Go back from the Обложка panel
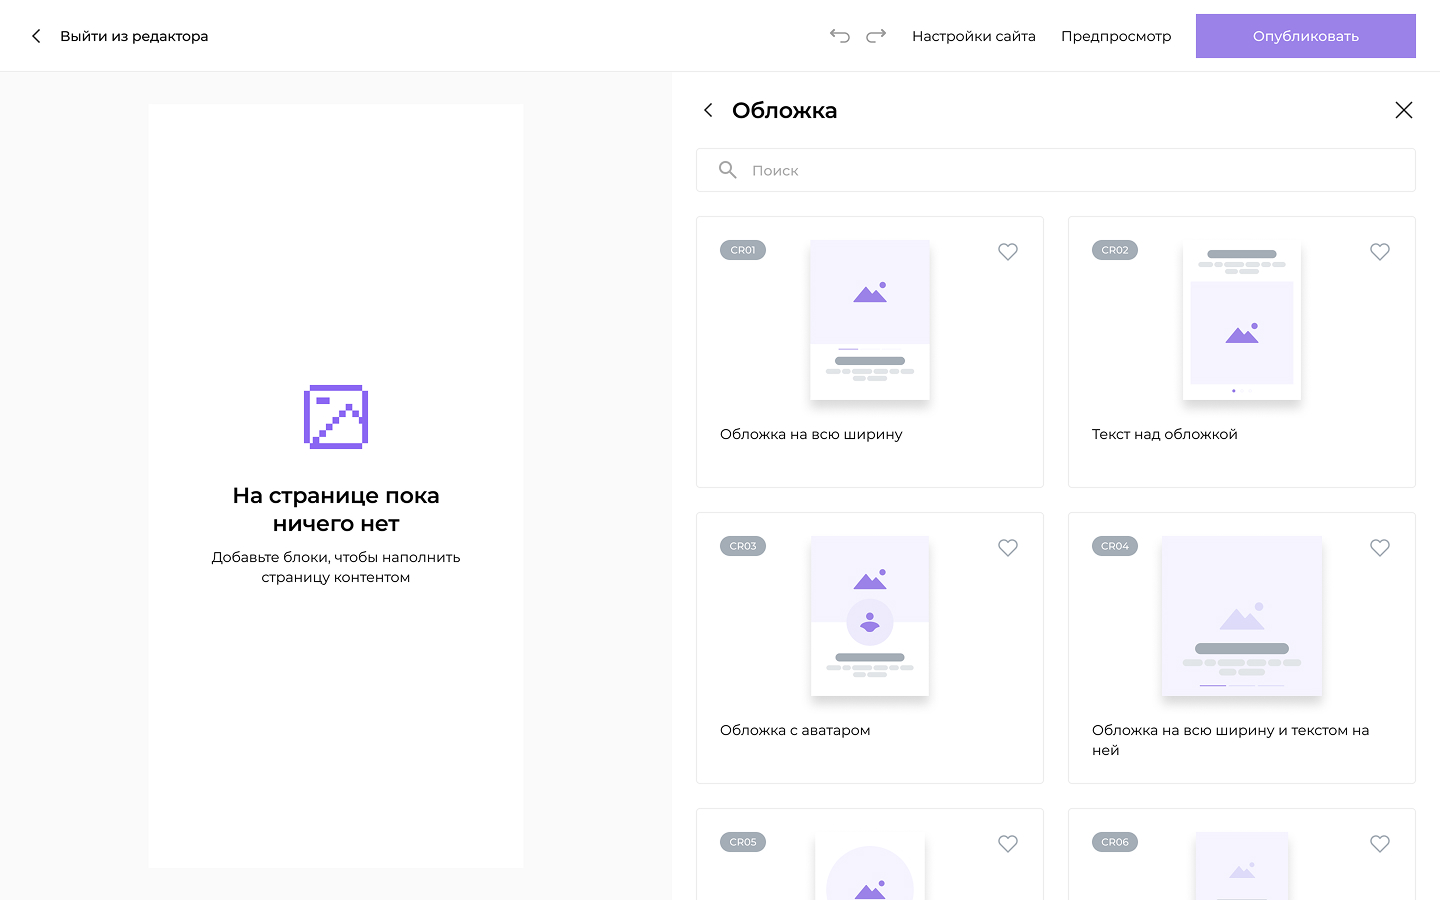Image resolution: width=1440 pixels, height=900 pixels. (x=708, y=110)
